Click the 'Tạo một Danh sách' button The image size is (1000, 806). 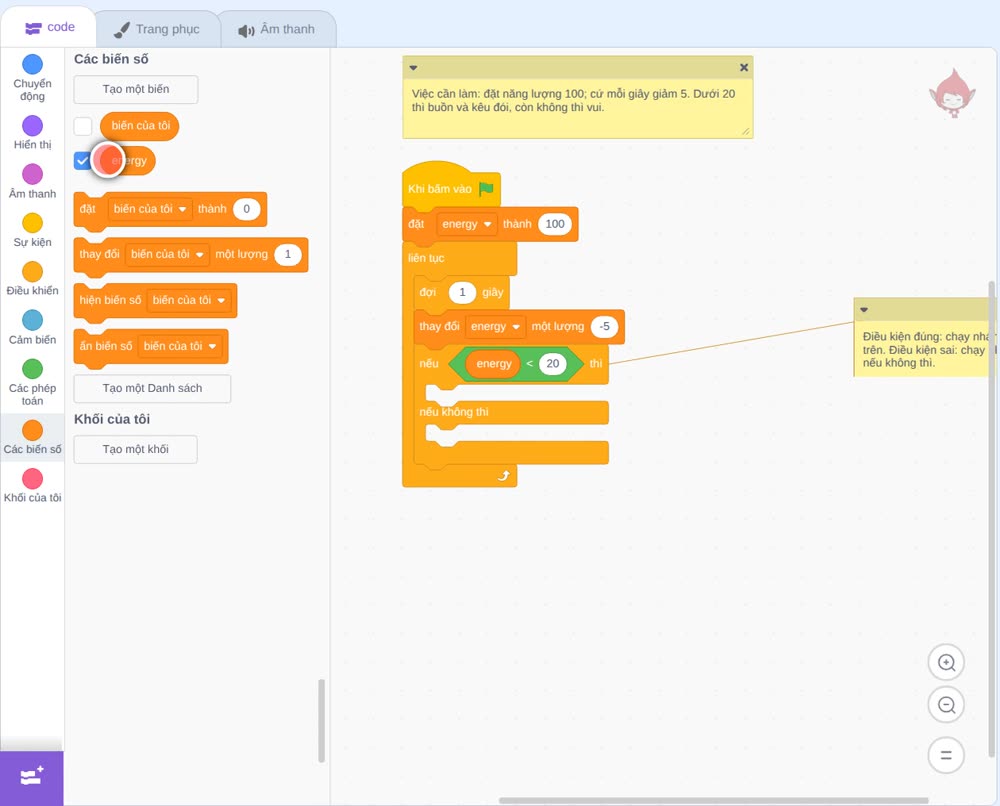coord(152,388)
